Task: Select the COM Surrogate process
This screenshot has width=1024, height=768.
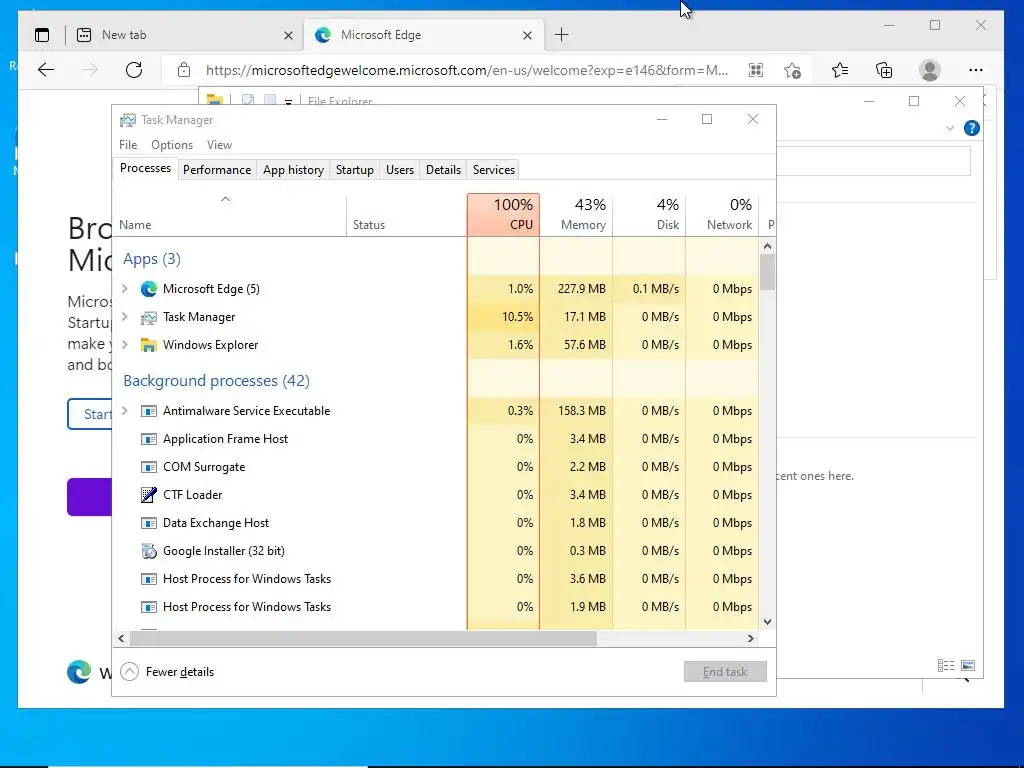Action: 436,467
